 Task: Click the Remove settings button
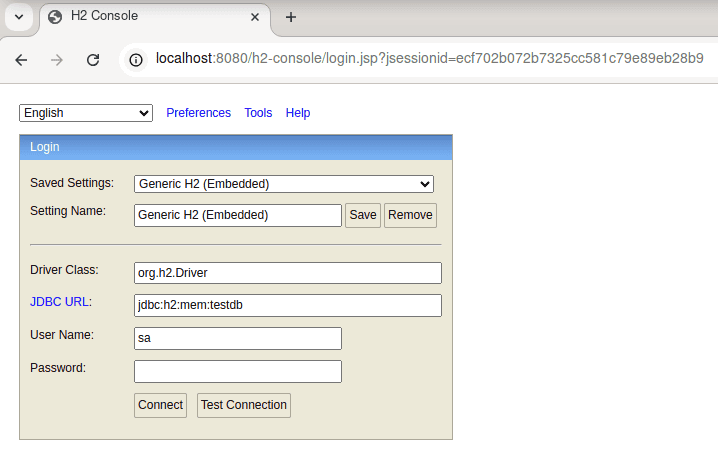pyautogui.click(x=410, y=215)
